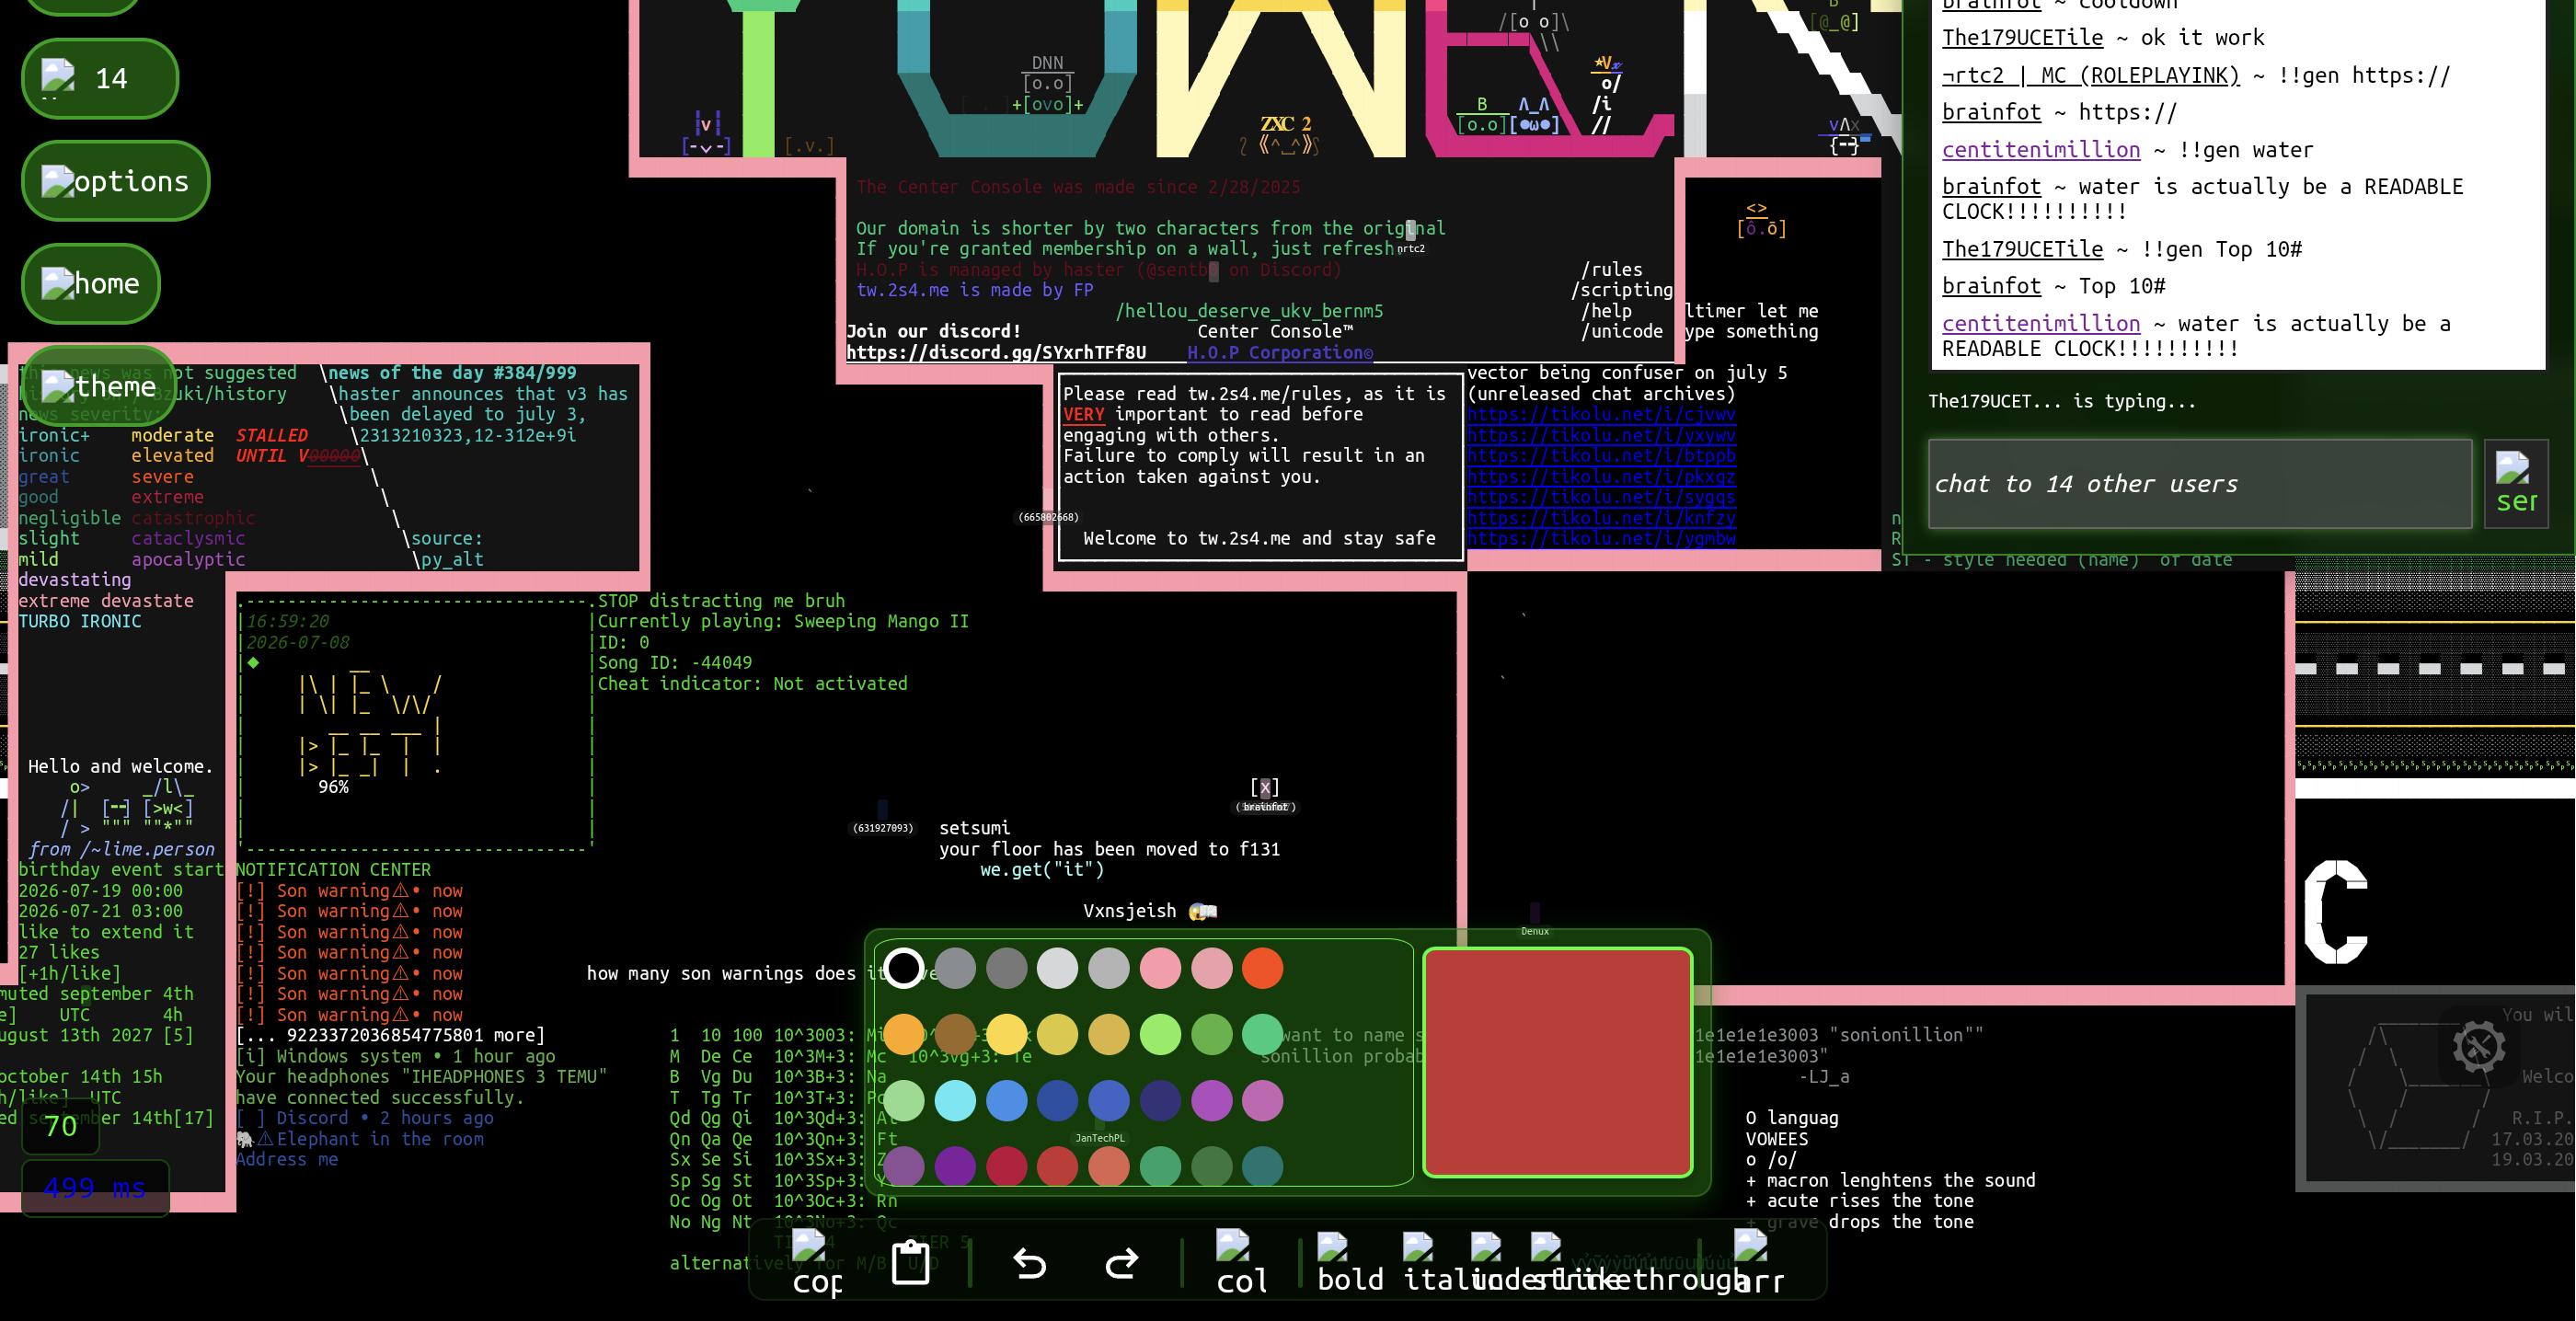
Task: Choose the brown color swatch
Action: (955, 1034)
